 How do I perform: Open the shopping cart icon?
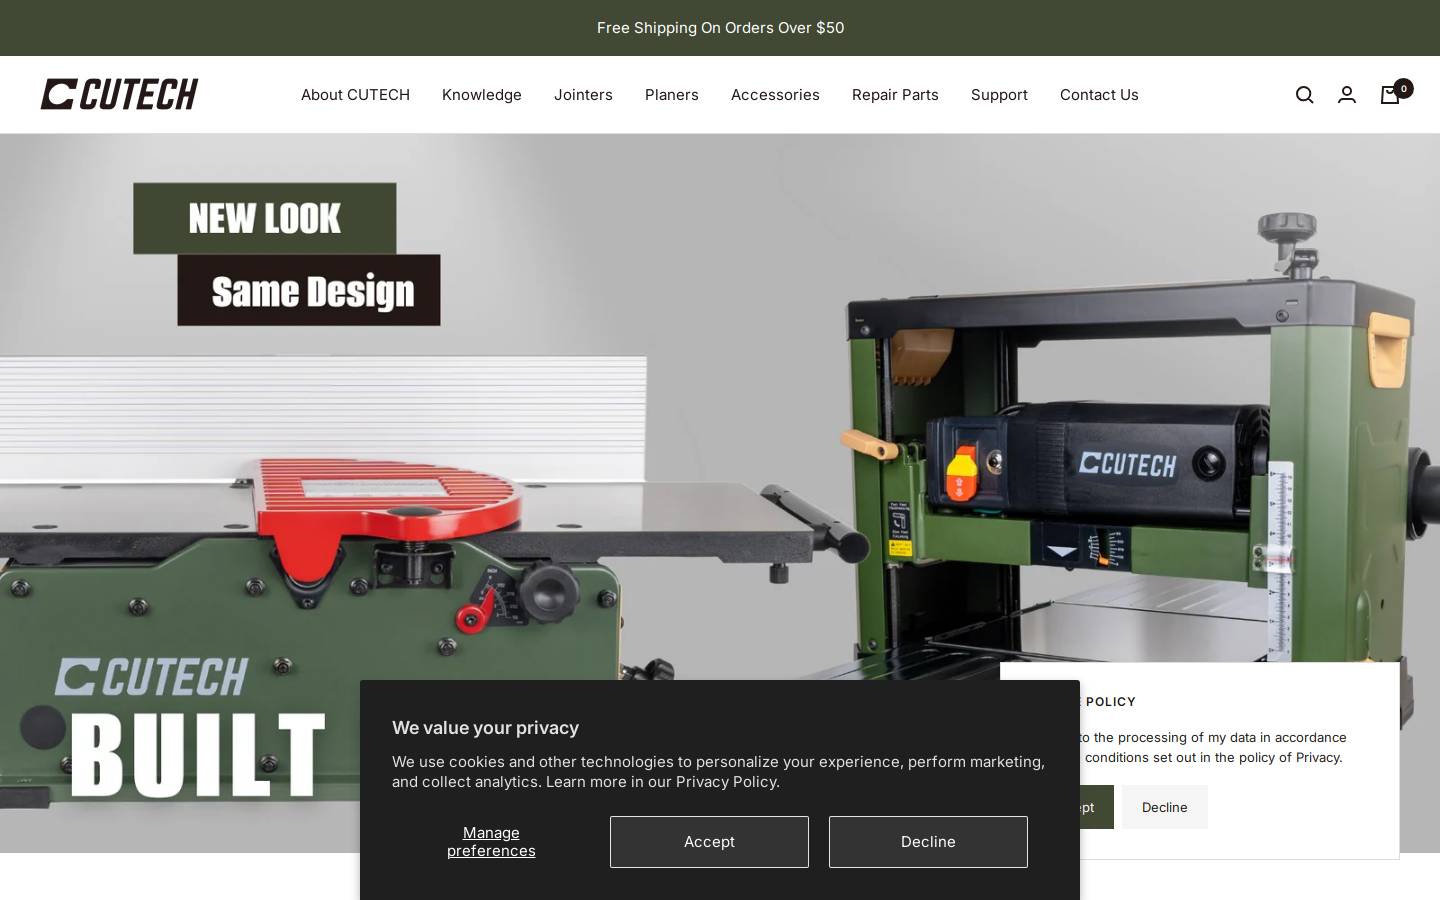pyautogui.click(x=1390, y=95)
